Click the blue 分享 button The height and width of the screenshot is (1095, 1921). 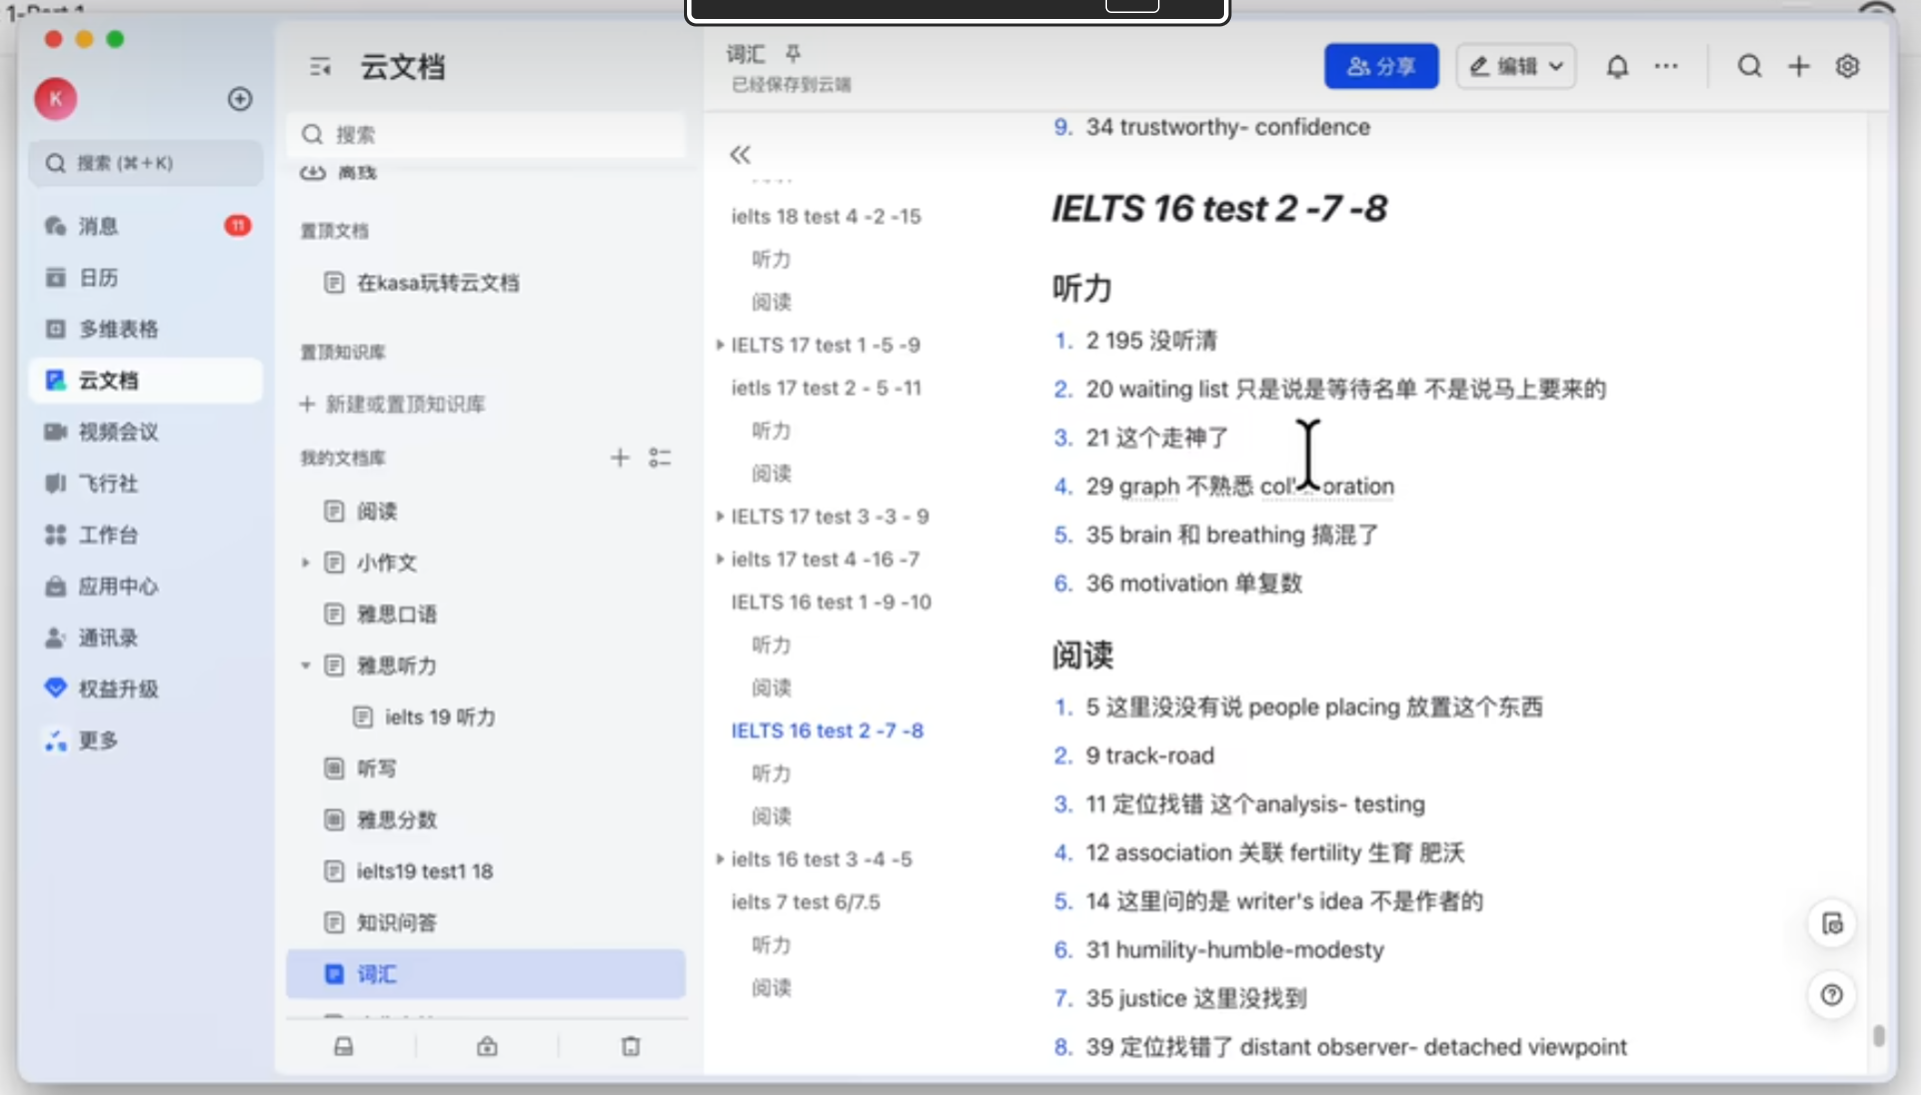click(1381, 66)
